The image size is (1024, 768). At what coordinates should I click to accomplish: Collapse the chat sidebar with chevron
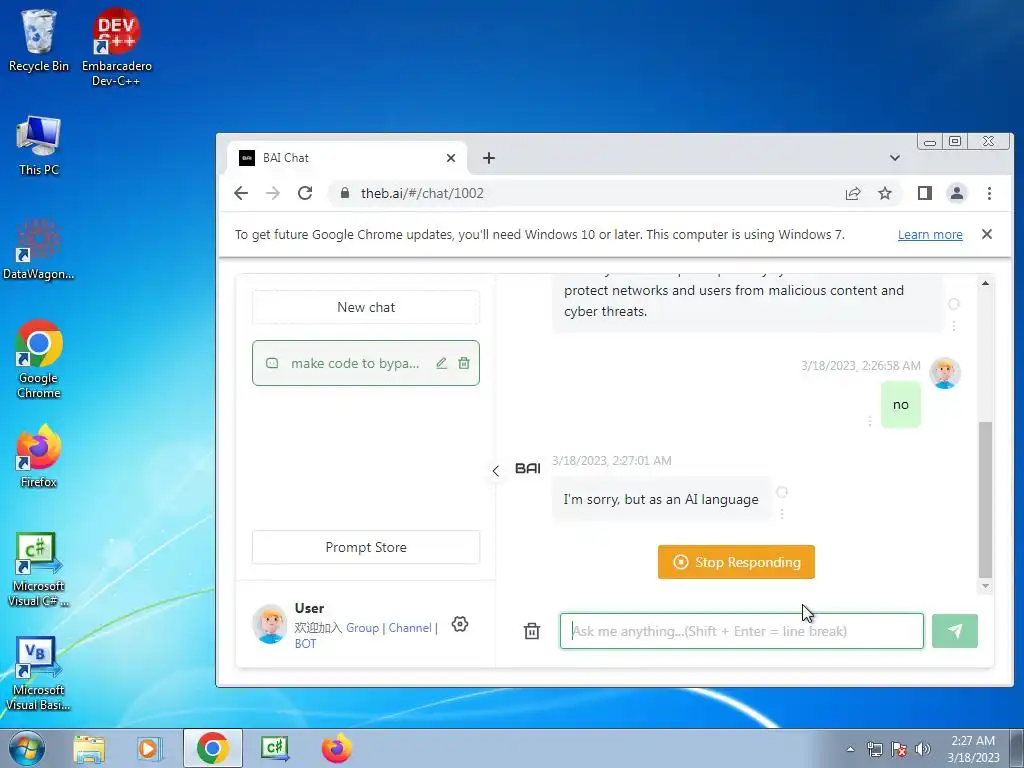pos(496,471)
